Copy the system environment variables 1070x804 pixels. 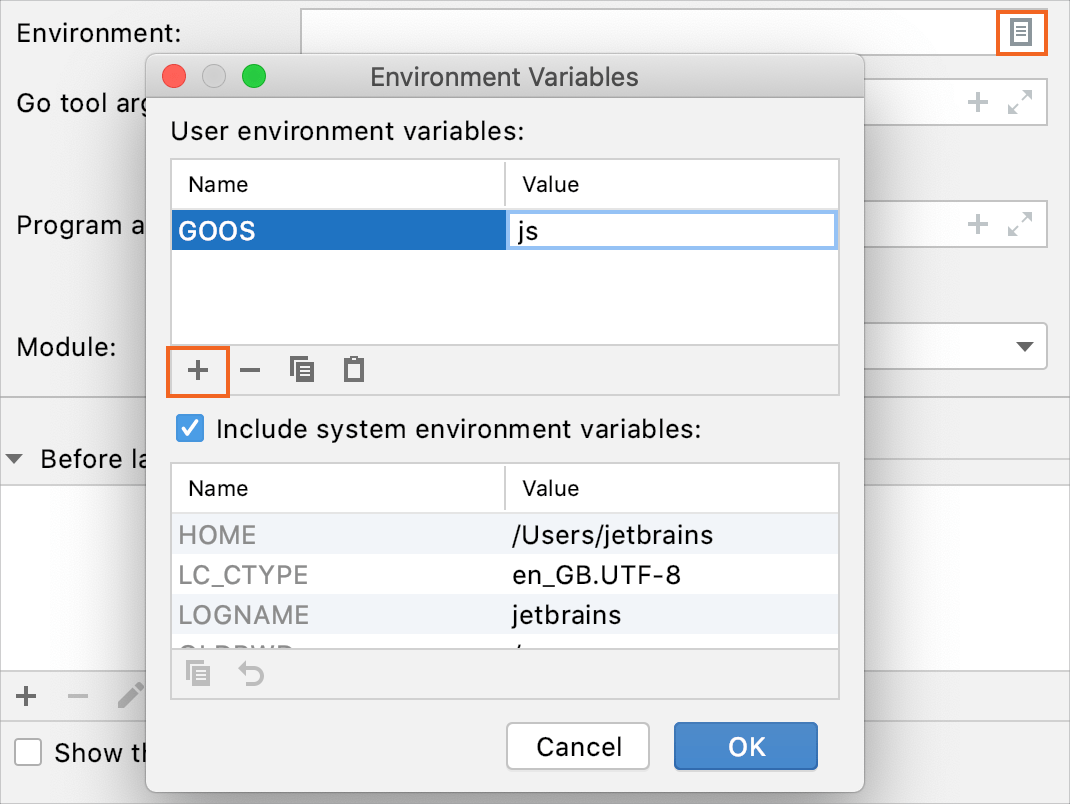(x=198, y=673)
